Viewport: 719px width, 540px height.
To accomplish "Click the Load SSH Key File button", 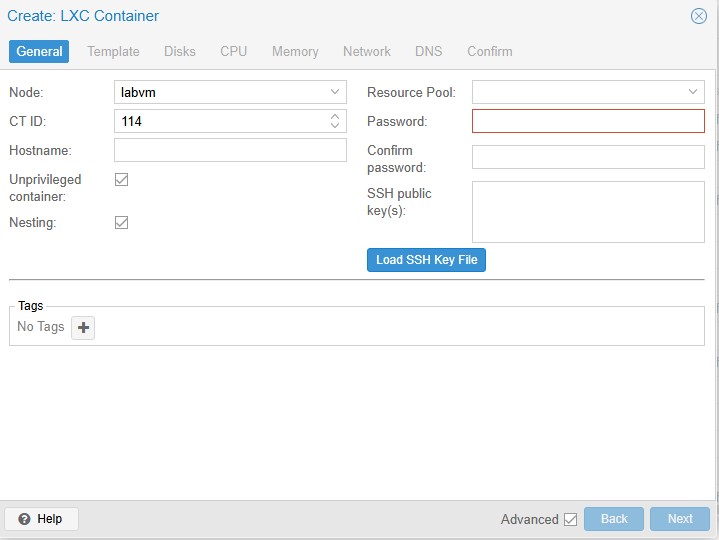I will pyautogui.click(x=426, y=260).
